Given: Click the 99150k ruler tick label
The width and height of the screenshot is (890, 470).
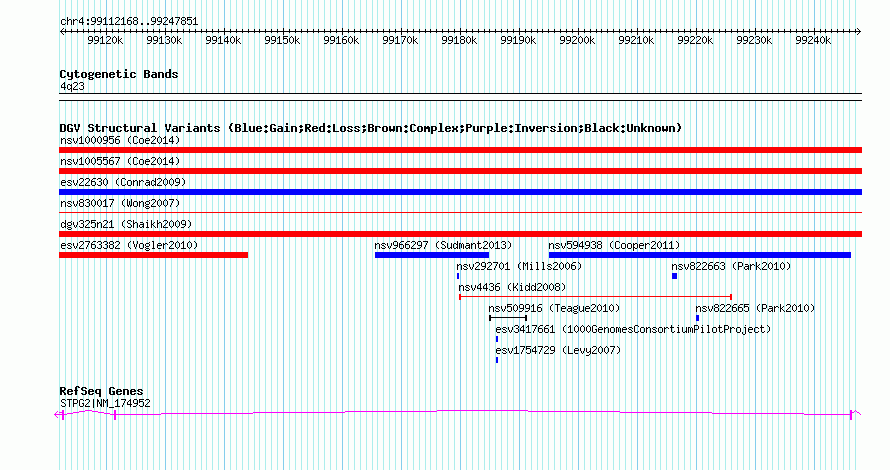Looking at the screenshot, I should click(282, 40).
